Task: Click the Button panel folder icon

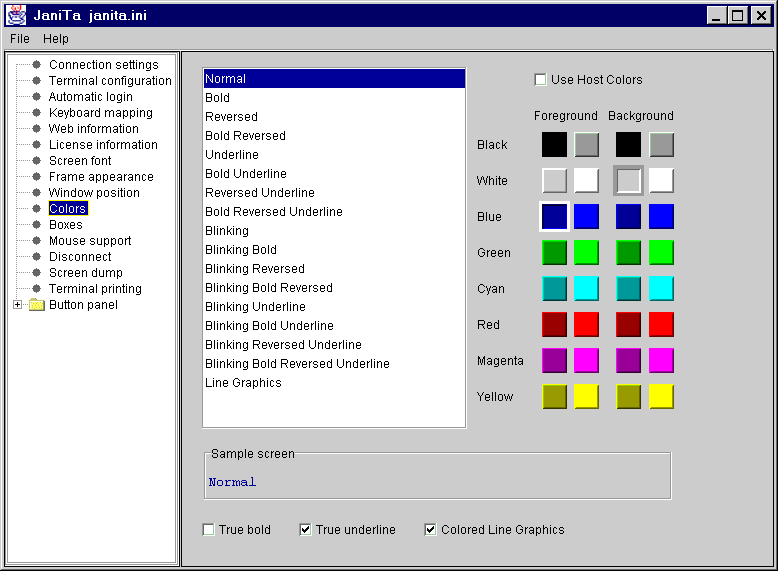Action: point(37,305)
